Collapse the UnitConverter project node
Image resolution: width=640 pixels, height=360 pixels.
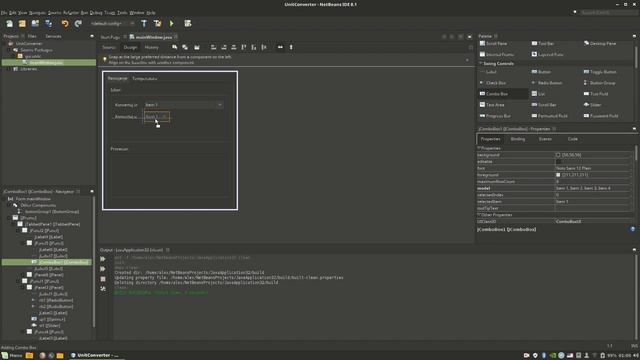pos(5,43)
